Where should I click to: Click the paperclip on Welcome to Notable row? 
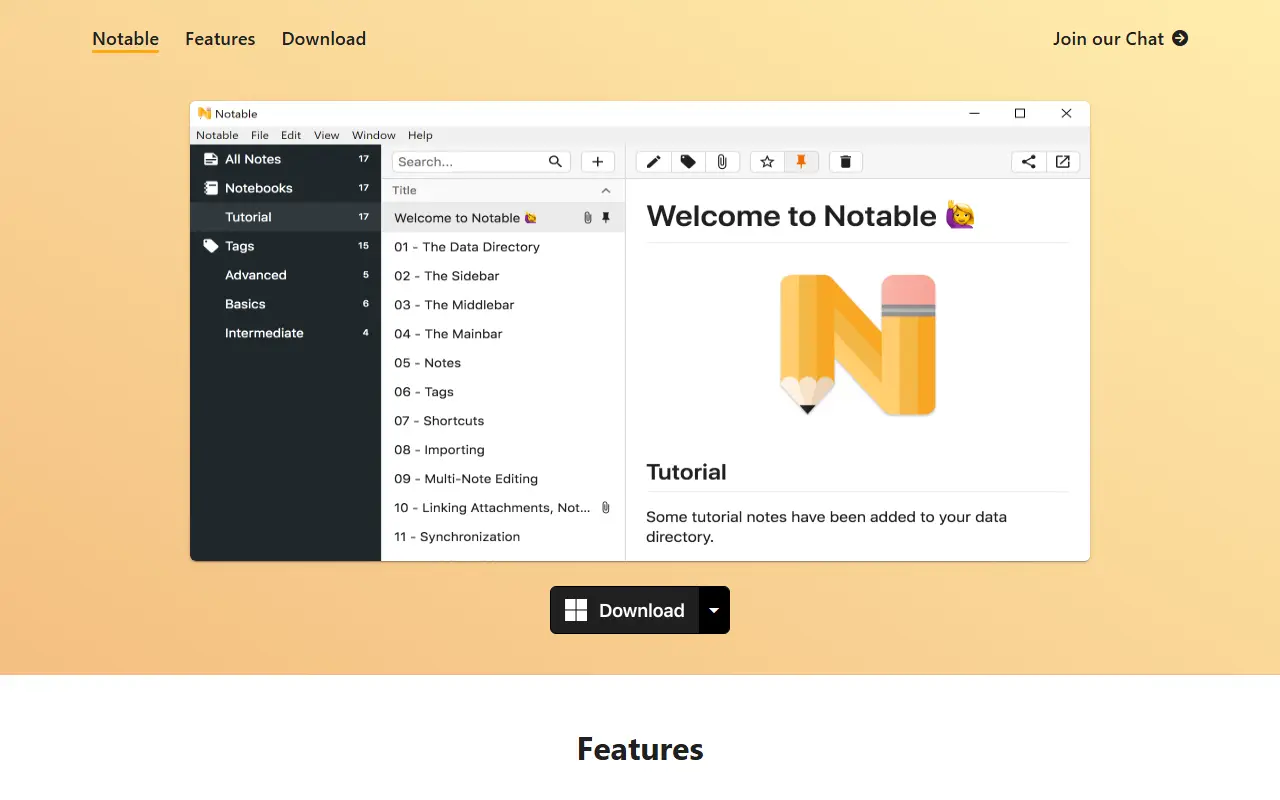point(588,218)
